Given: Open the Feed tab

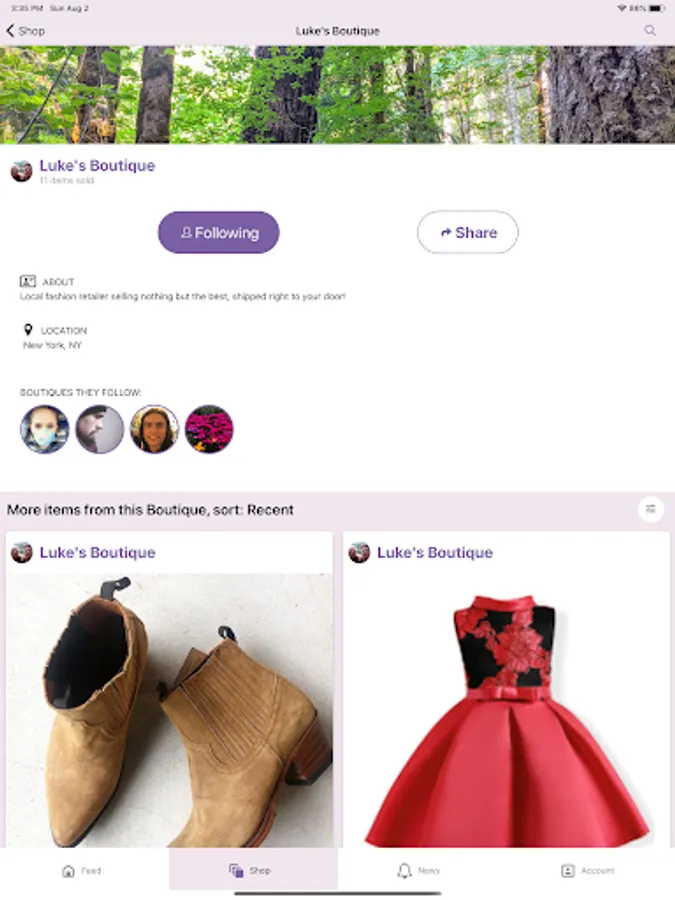Looking at the screenshot, I should point(82,871).
